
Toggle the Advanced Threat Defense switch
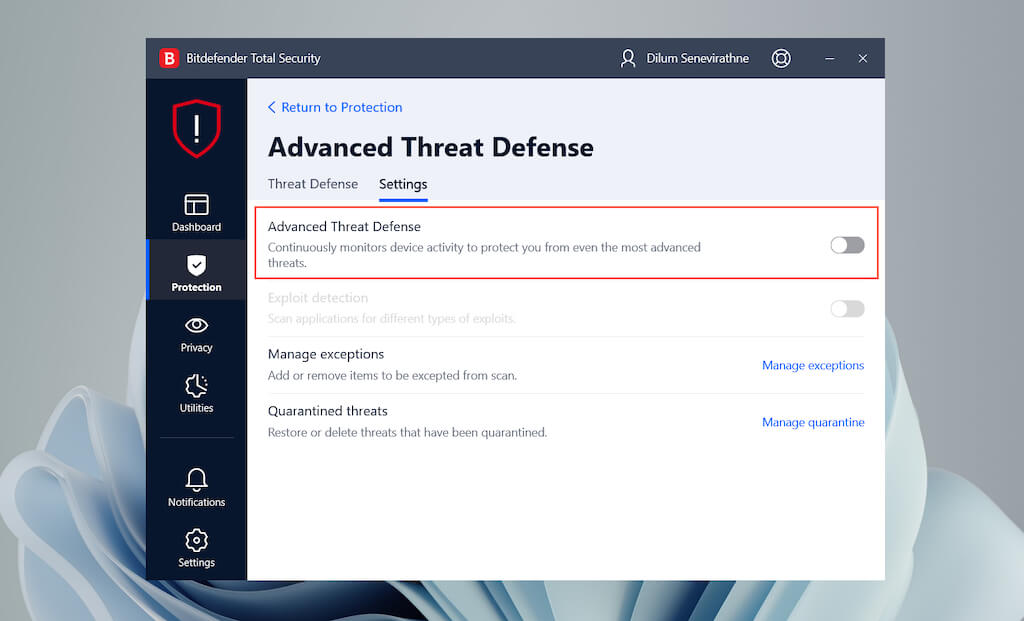click(x=847, y=245)
